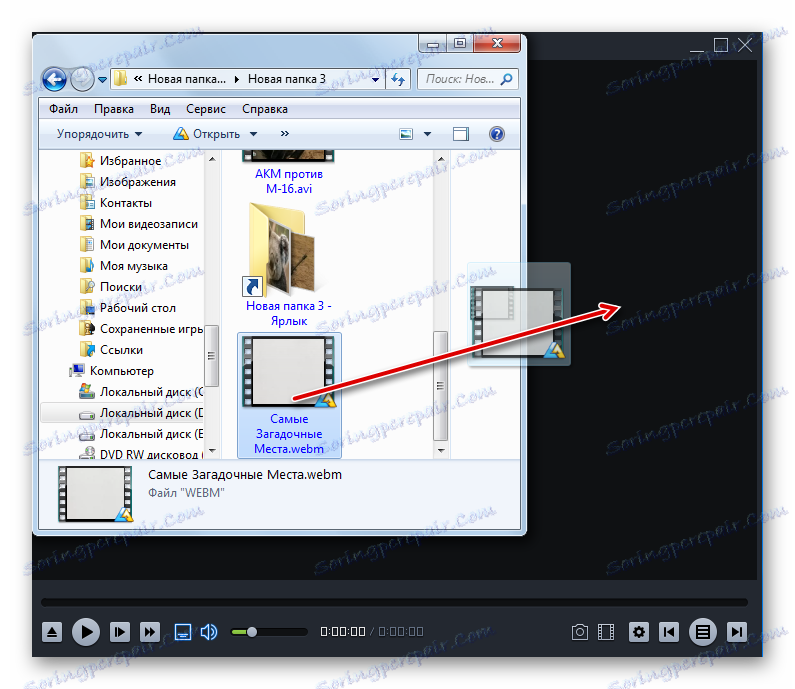Click the refresh button by address bar
Viewport: 795px width, 689px height.
pos(398,80)
